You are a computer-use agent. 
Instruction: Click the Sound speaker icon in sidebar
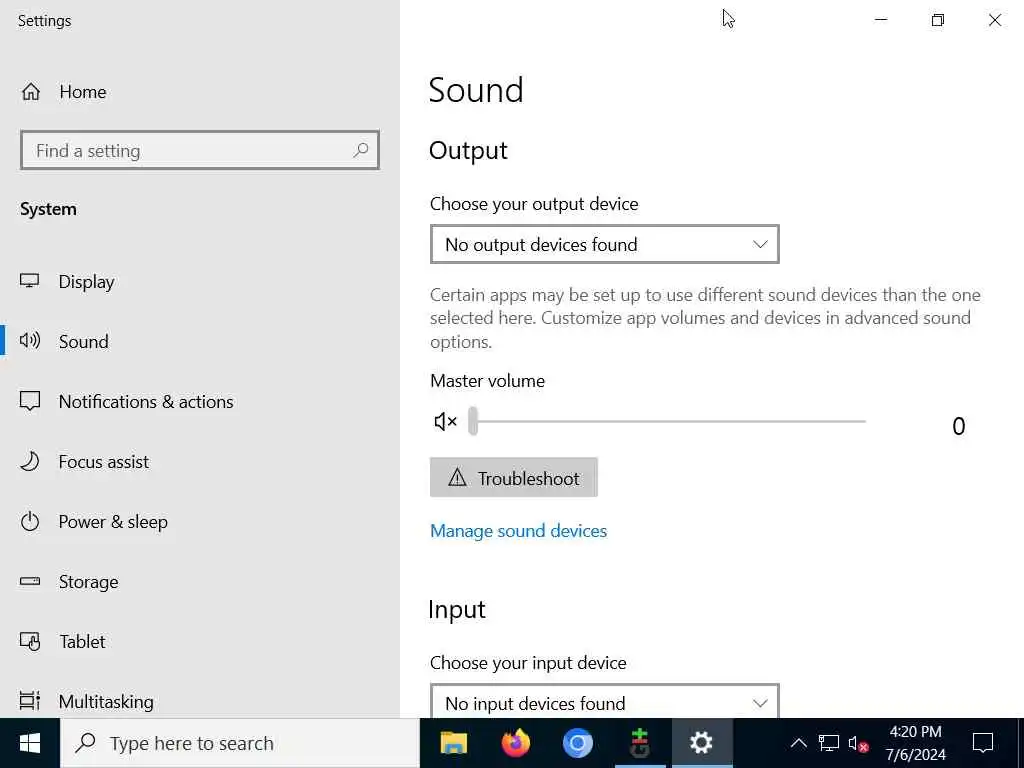pos(30,340)
